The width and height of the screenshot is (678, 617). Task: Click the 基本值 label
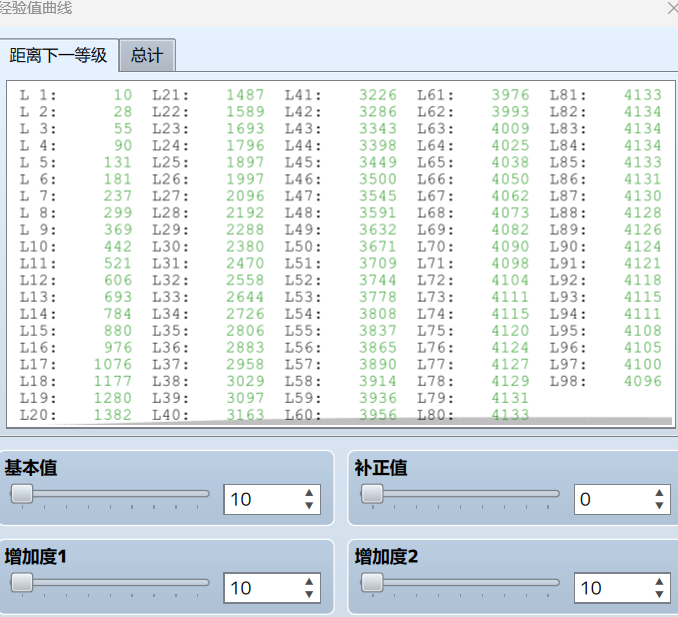coord(31,467)
